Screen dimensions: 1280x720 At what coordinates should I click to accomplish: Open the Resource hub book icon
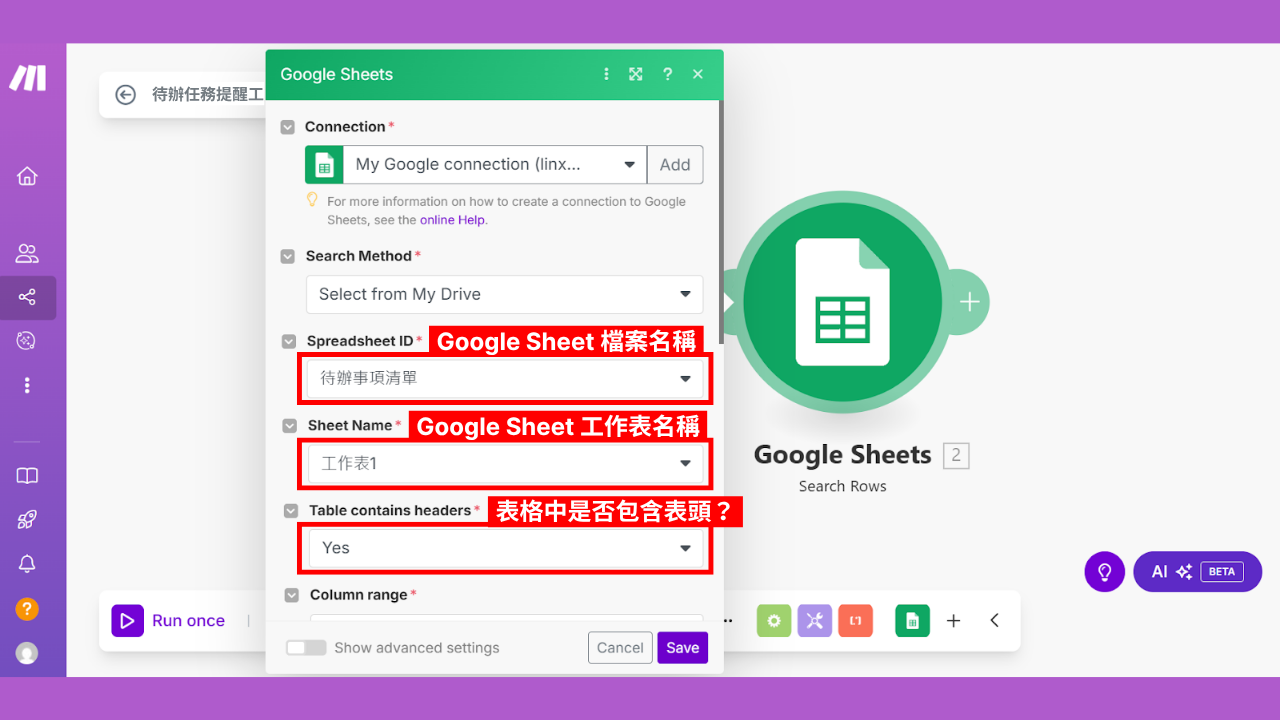[x=27, y=476]
